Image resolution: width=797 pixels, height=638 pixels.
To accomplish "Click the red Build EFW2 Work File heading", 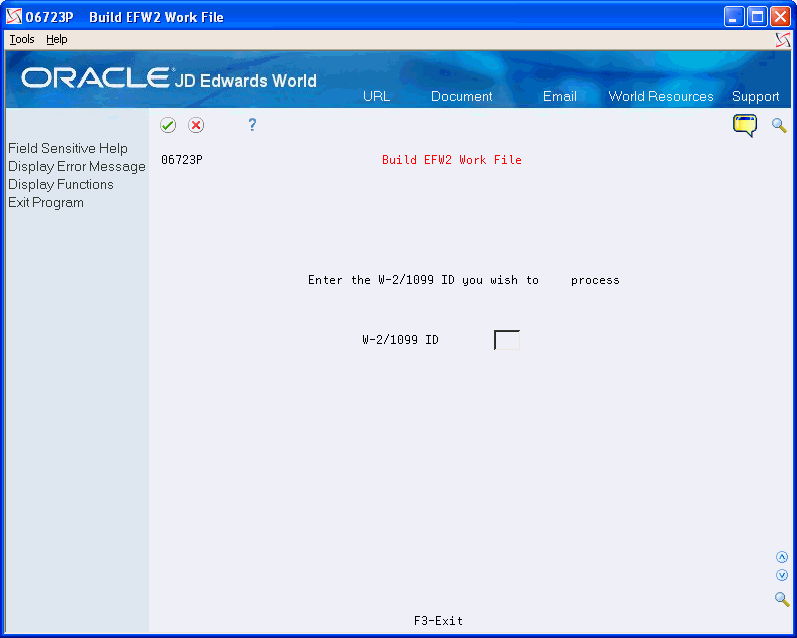I will 452,160.
